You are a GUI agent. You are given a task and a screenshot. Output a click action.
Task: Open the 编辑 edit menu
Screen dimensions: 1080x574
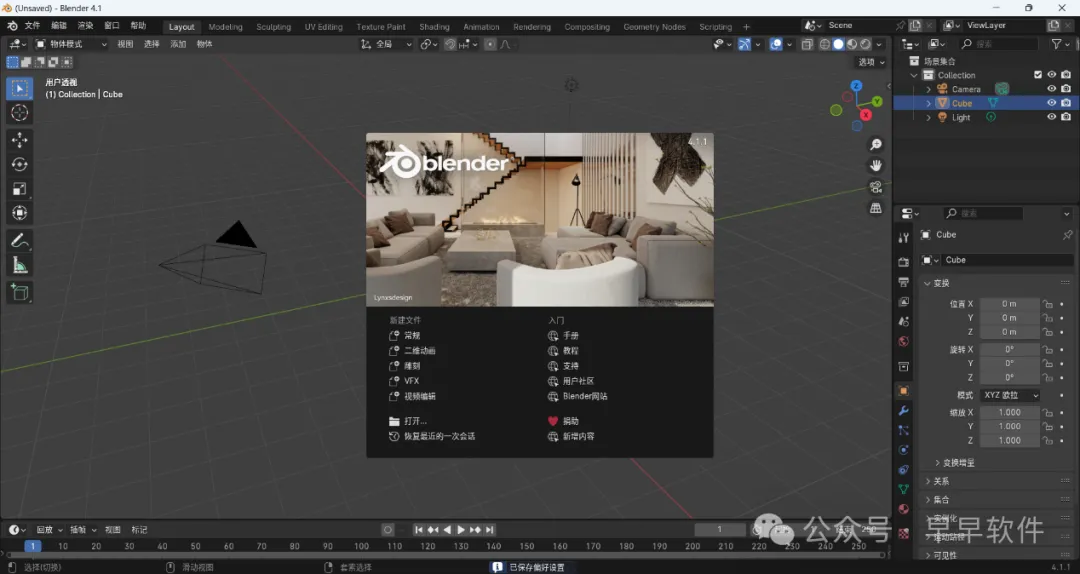[x=59, y=25]
